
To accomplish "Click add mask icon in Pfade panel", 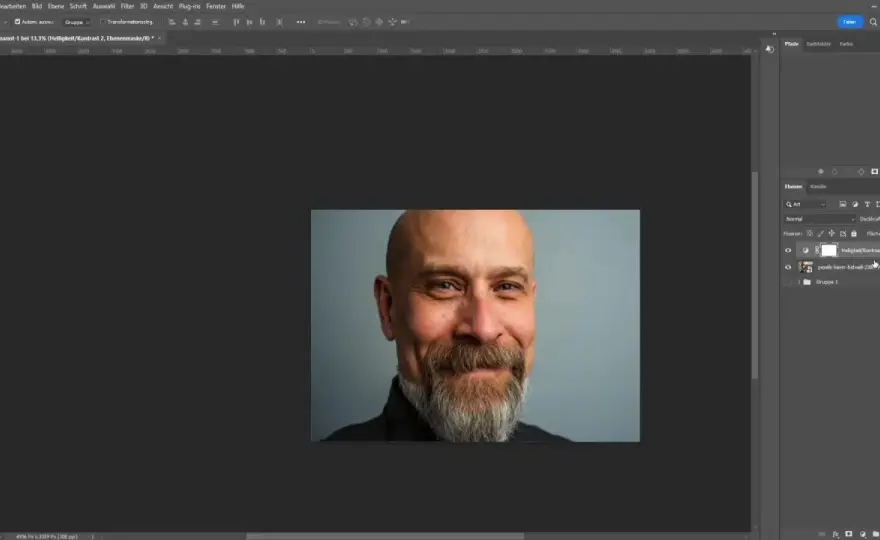I will [x=874, y=171].
